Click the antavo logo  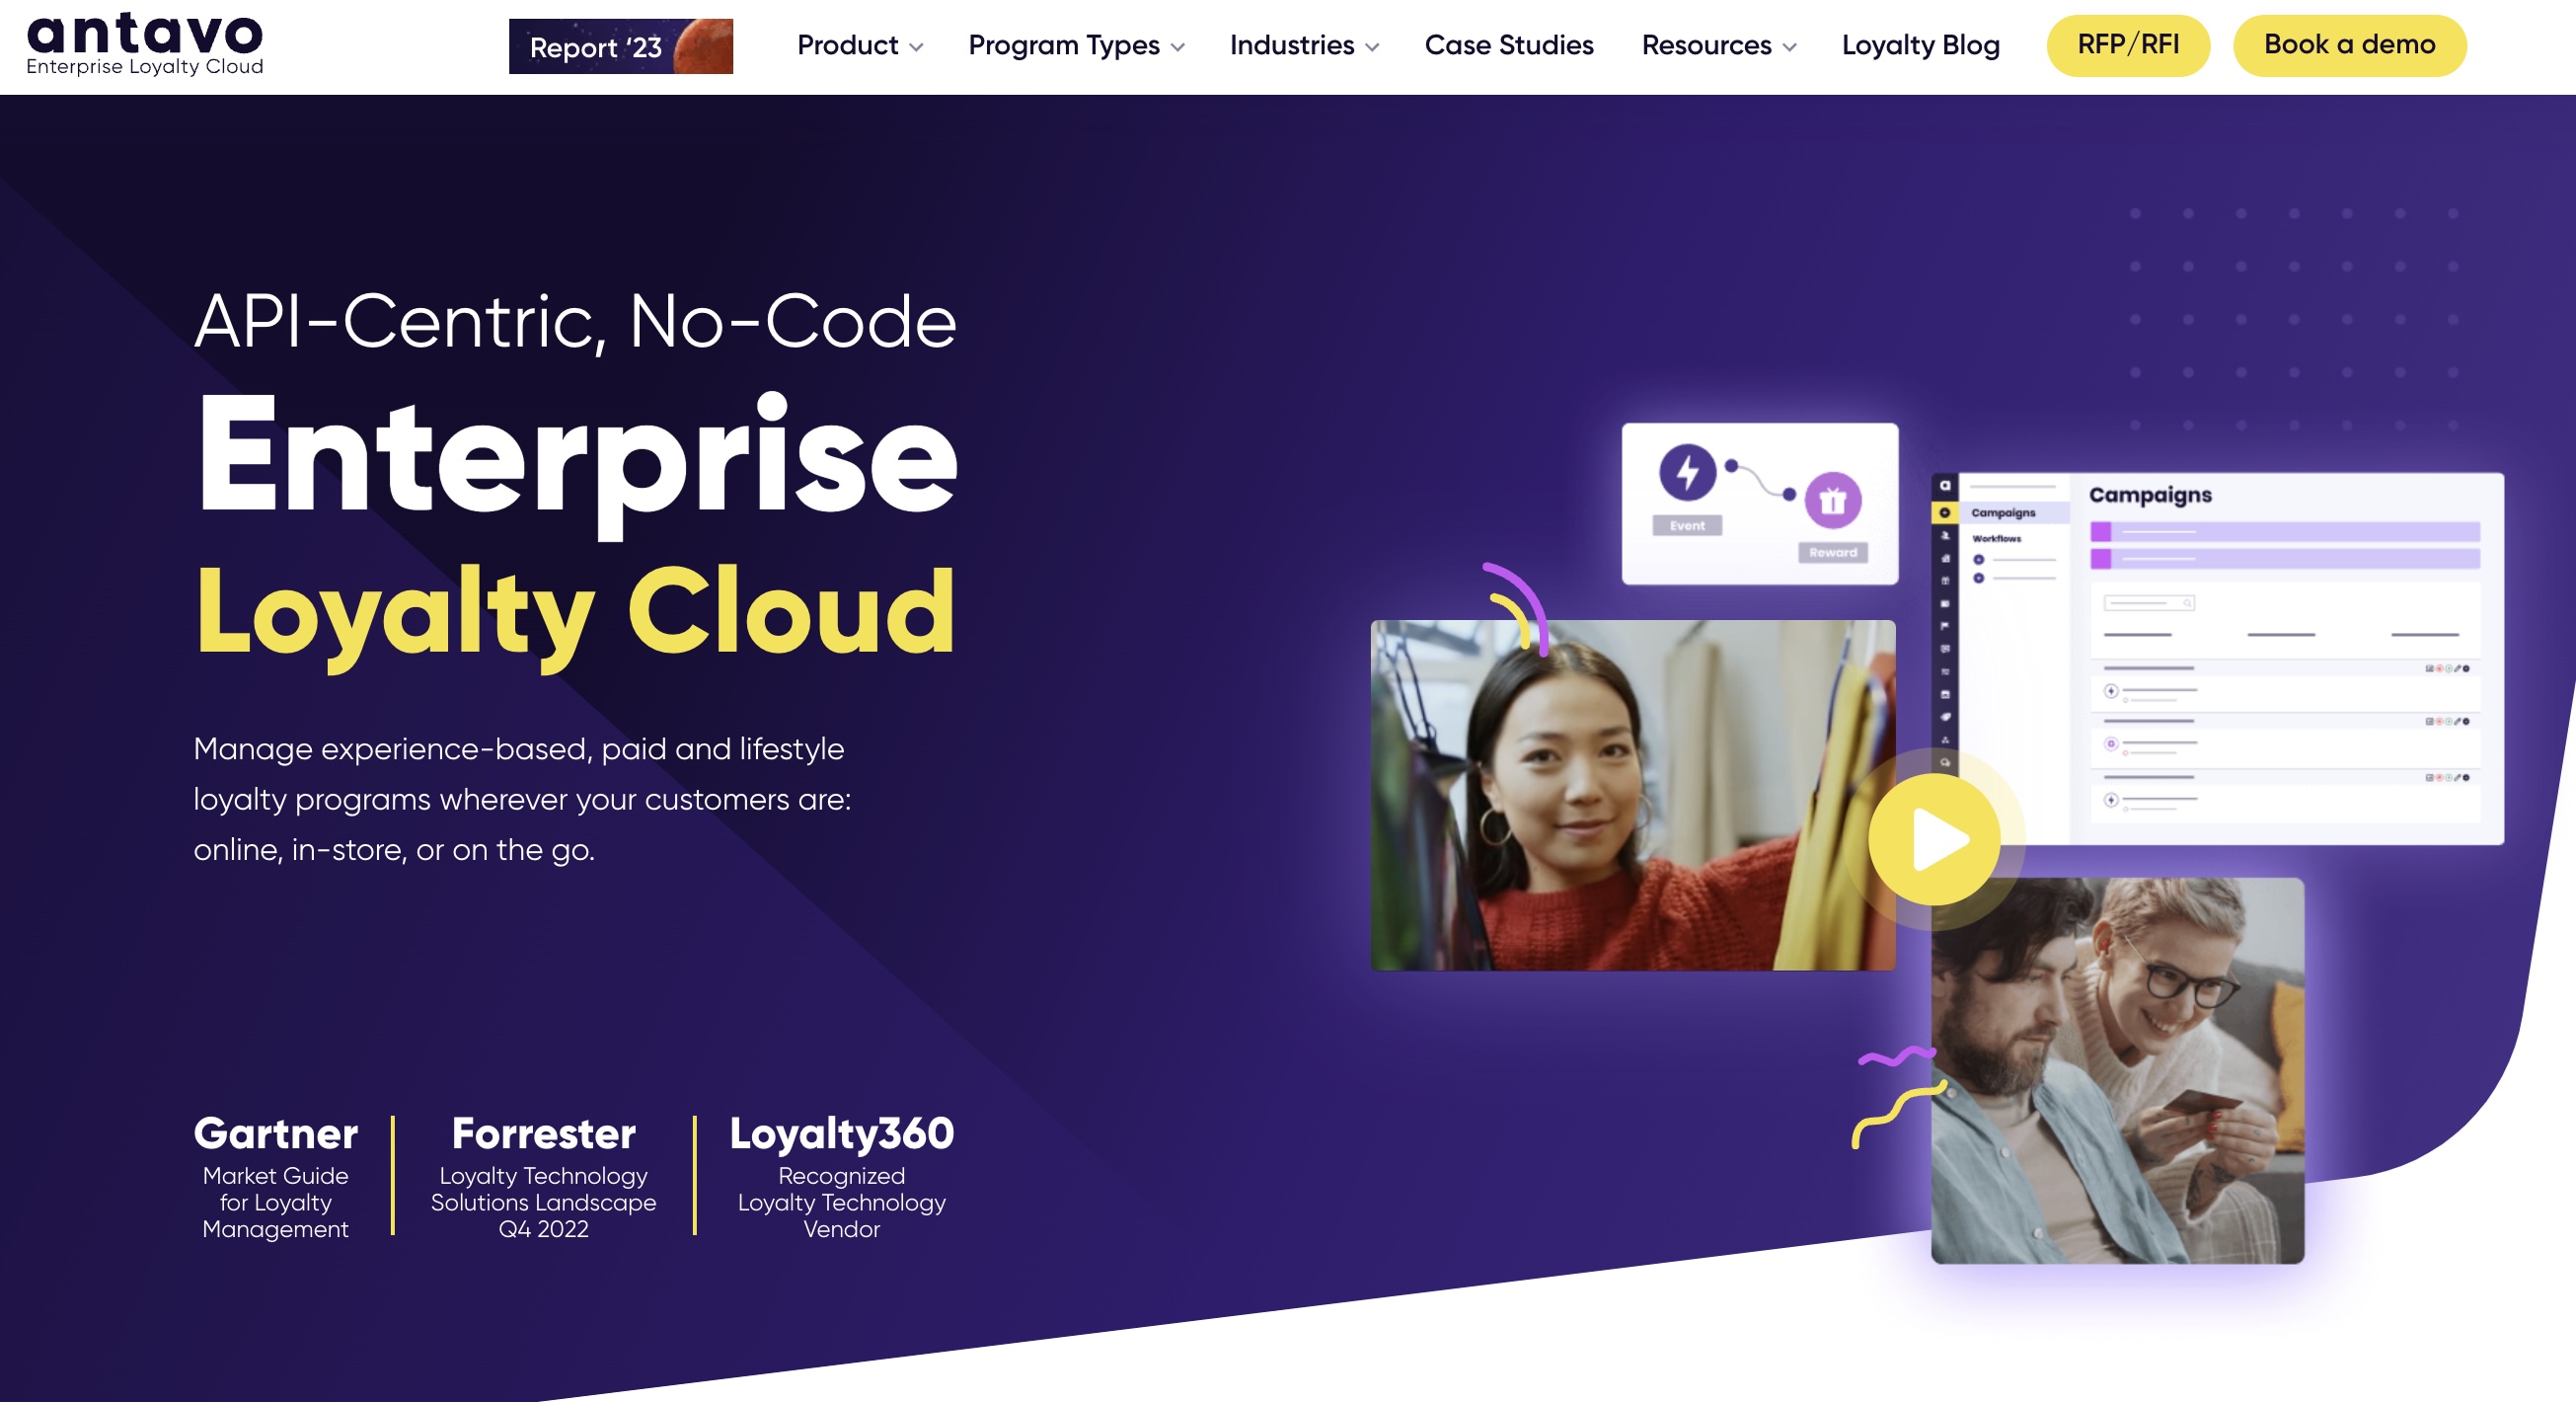pos(145,45)
